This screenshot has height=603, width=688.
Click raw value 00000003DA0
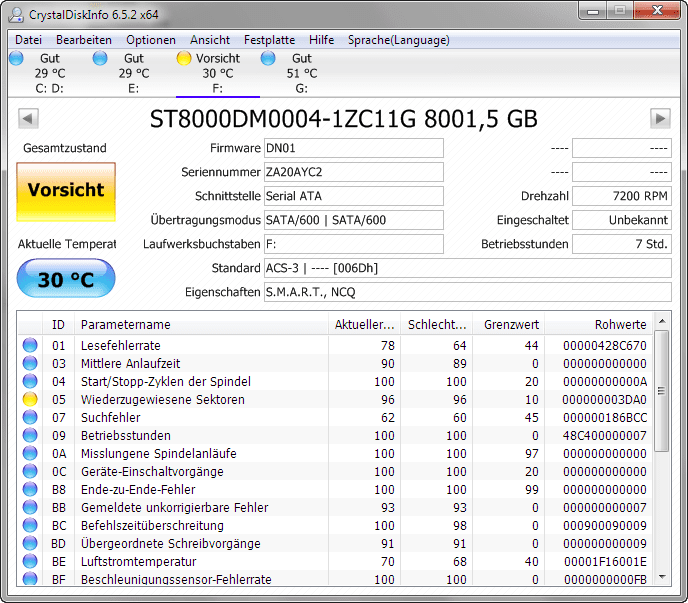pyautogui.click(x=605, y=400)
